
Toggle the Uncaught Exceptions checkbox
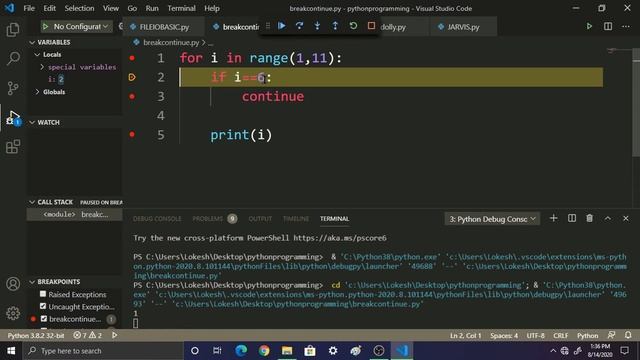(x=43, y=306)
